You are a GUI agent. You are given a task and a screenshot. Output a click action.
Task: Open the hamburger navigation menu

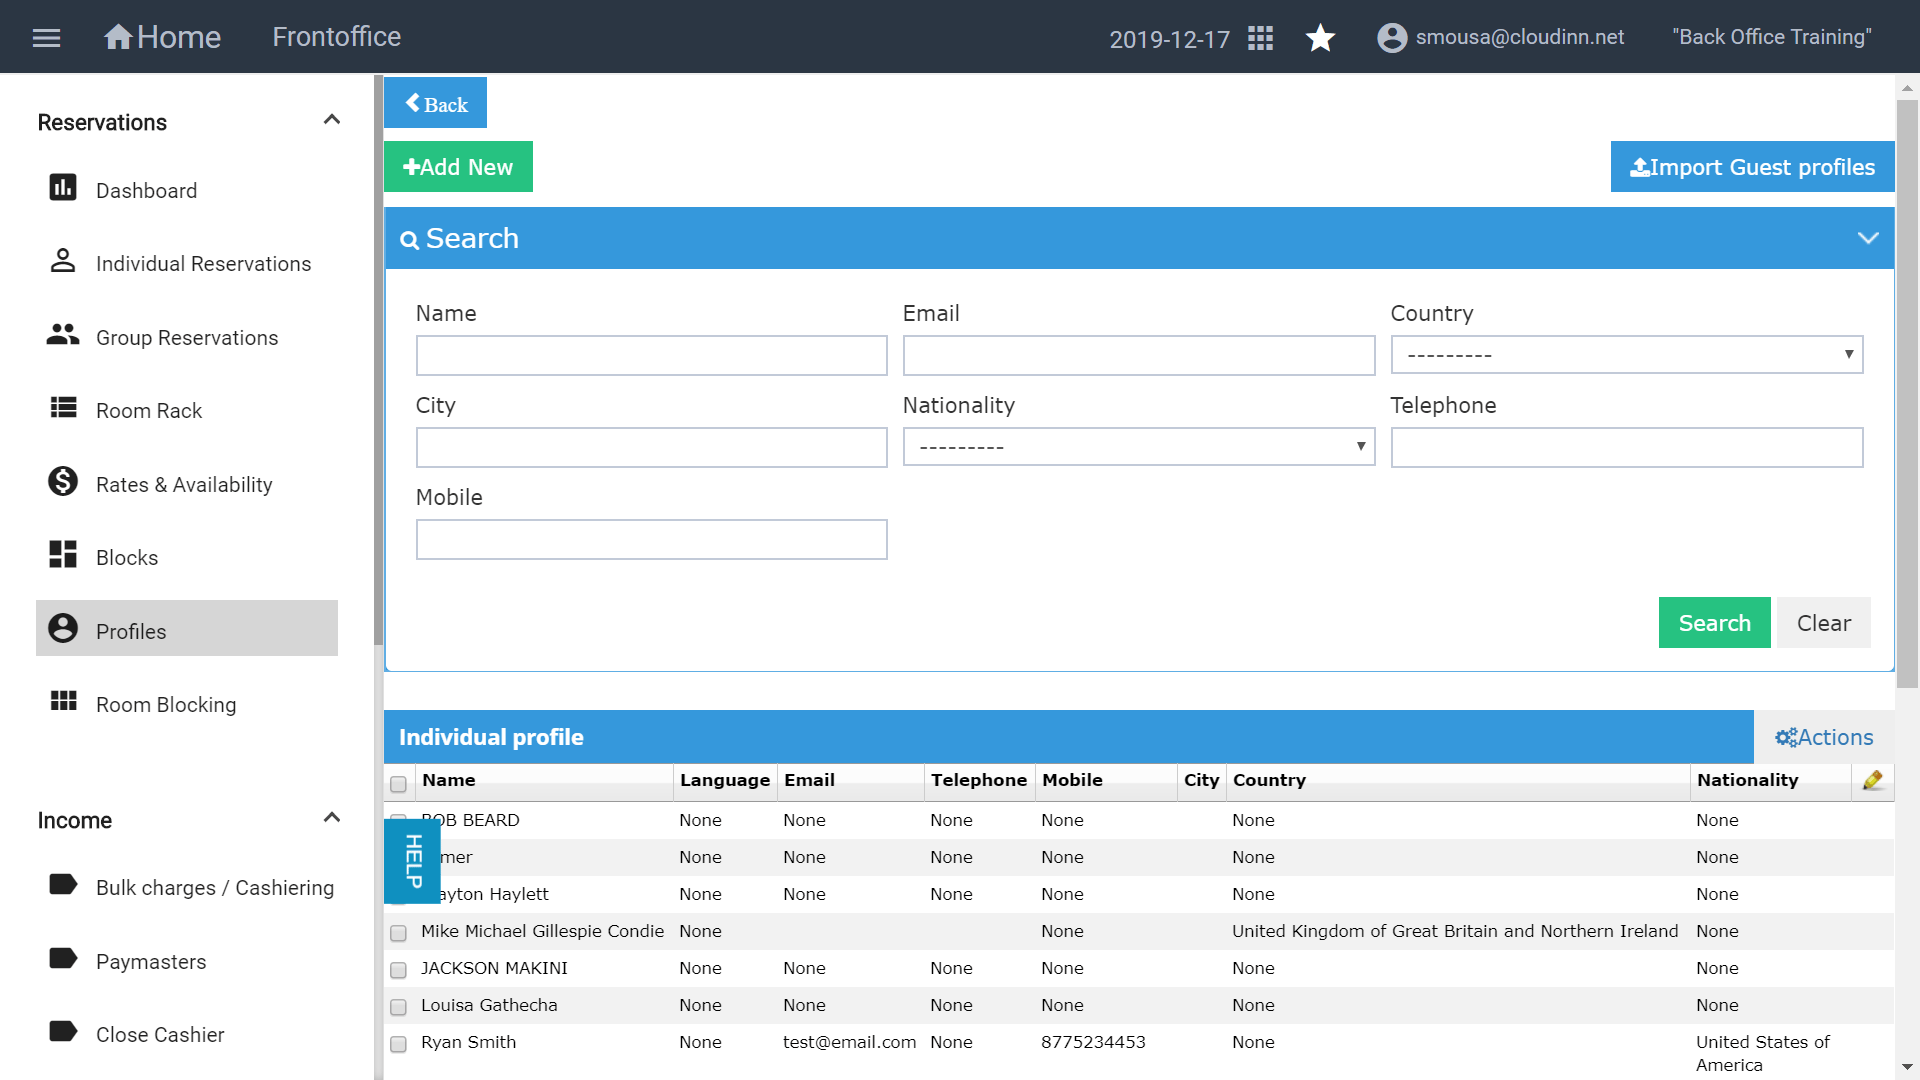(x=47, y=38)
